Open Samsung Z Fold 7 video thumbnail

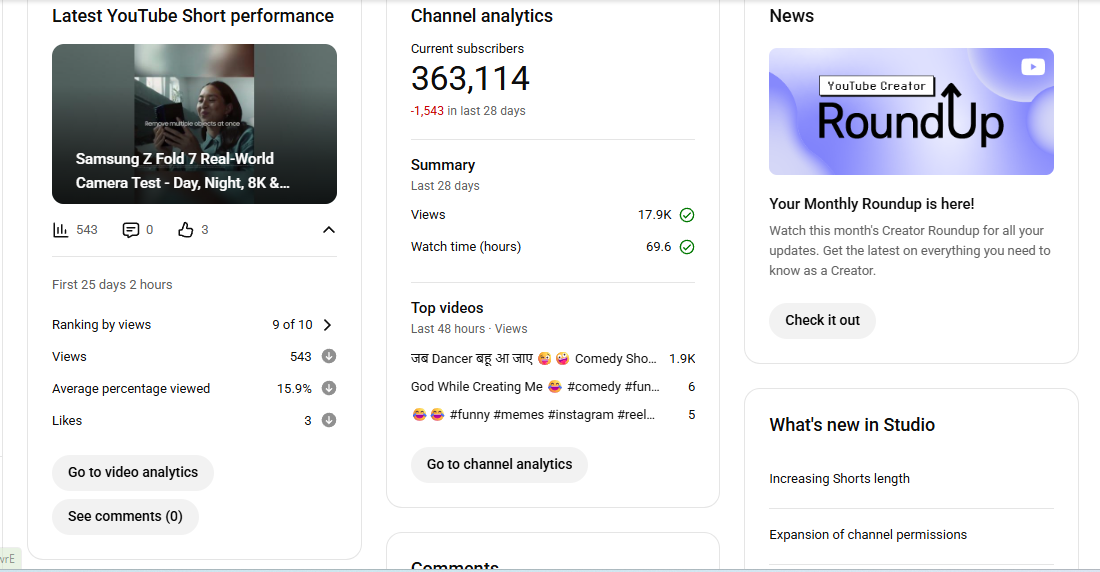click(194, 123)
